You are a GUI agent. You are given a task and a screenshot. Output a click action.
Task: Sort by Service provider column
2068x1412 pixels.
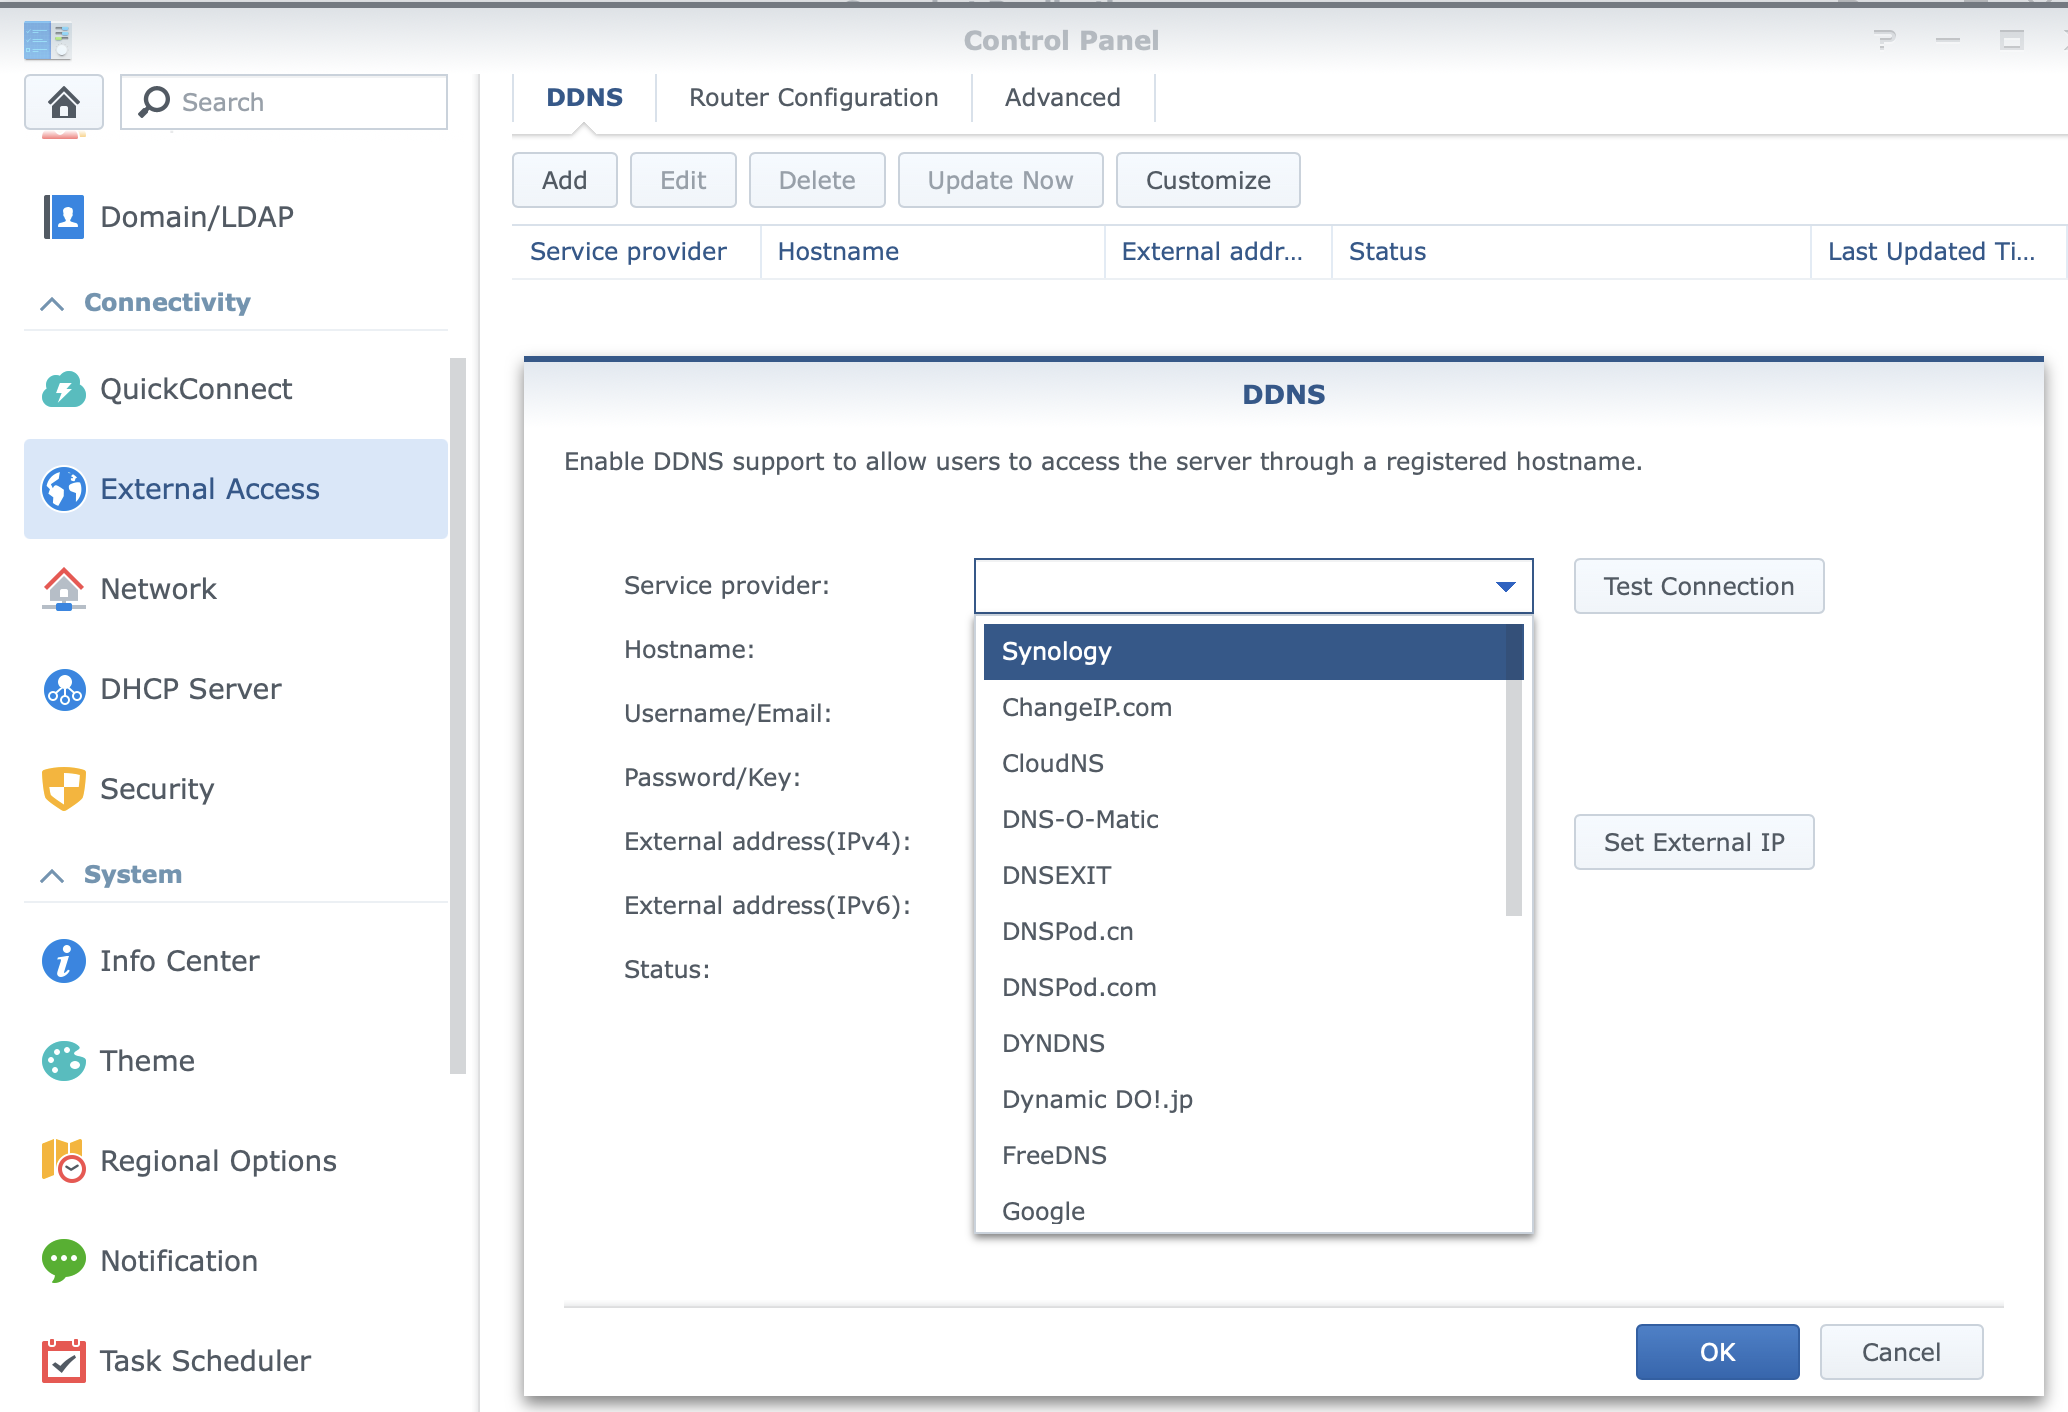click(636, 252)
